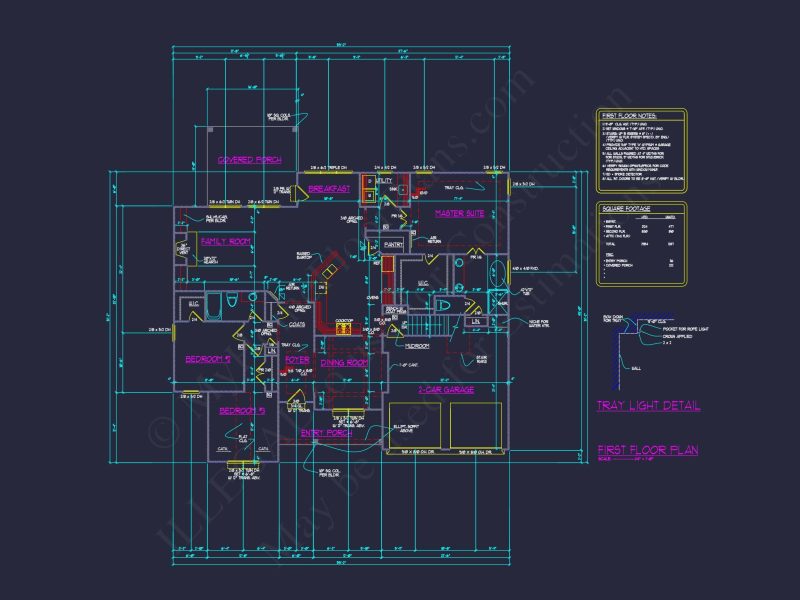Select the right garage door rectangle
This screenshot has height=600, width=800.
coord(476,426)
